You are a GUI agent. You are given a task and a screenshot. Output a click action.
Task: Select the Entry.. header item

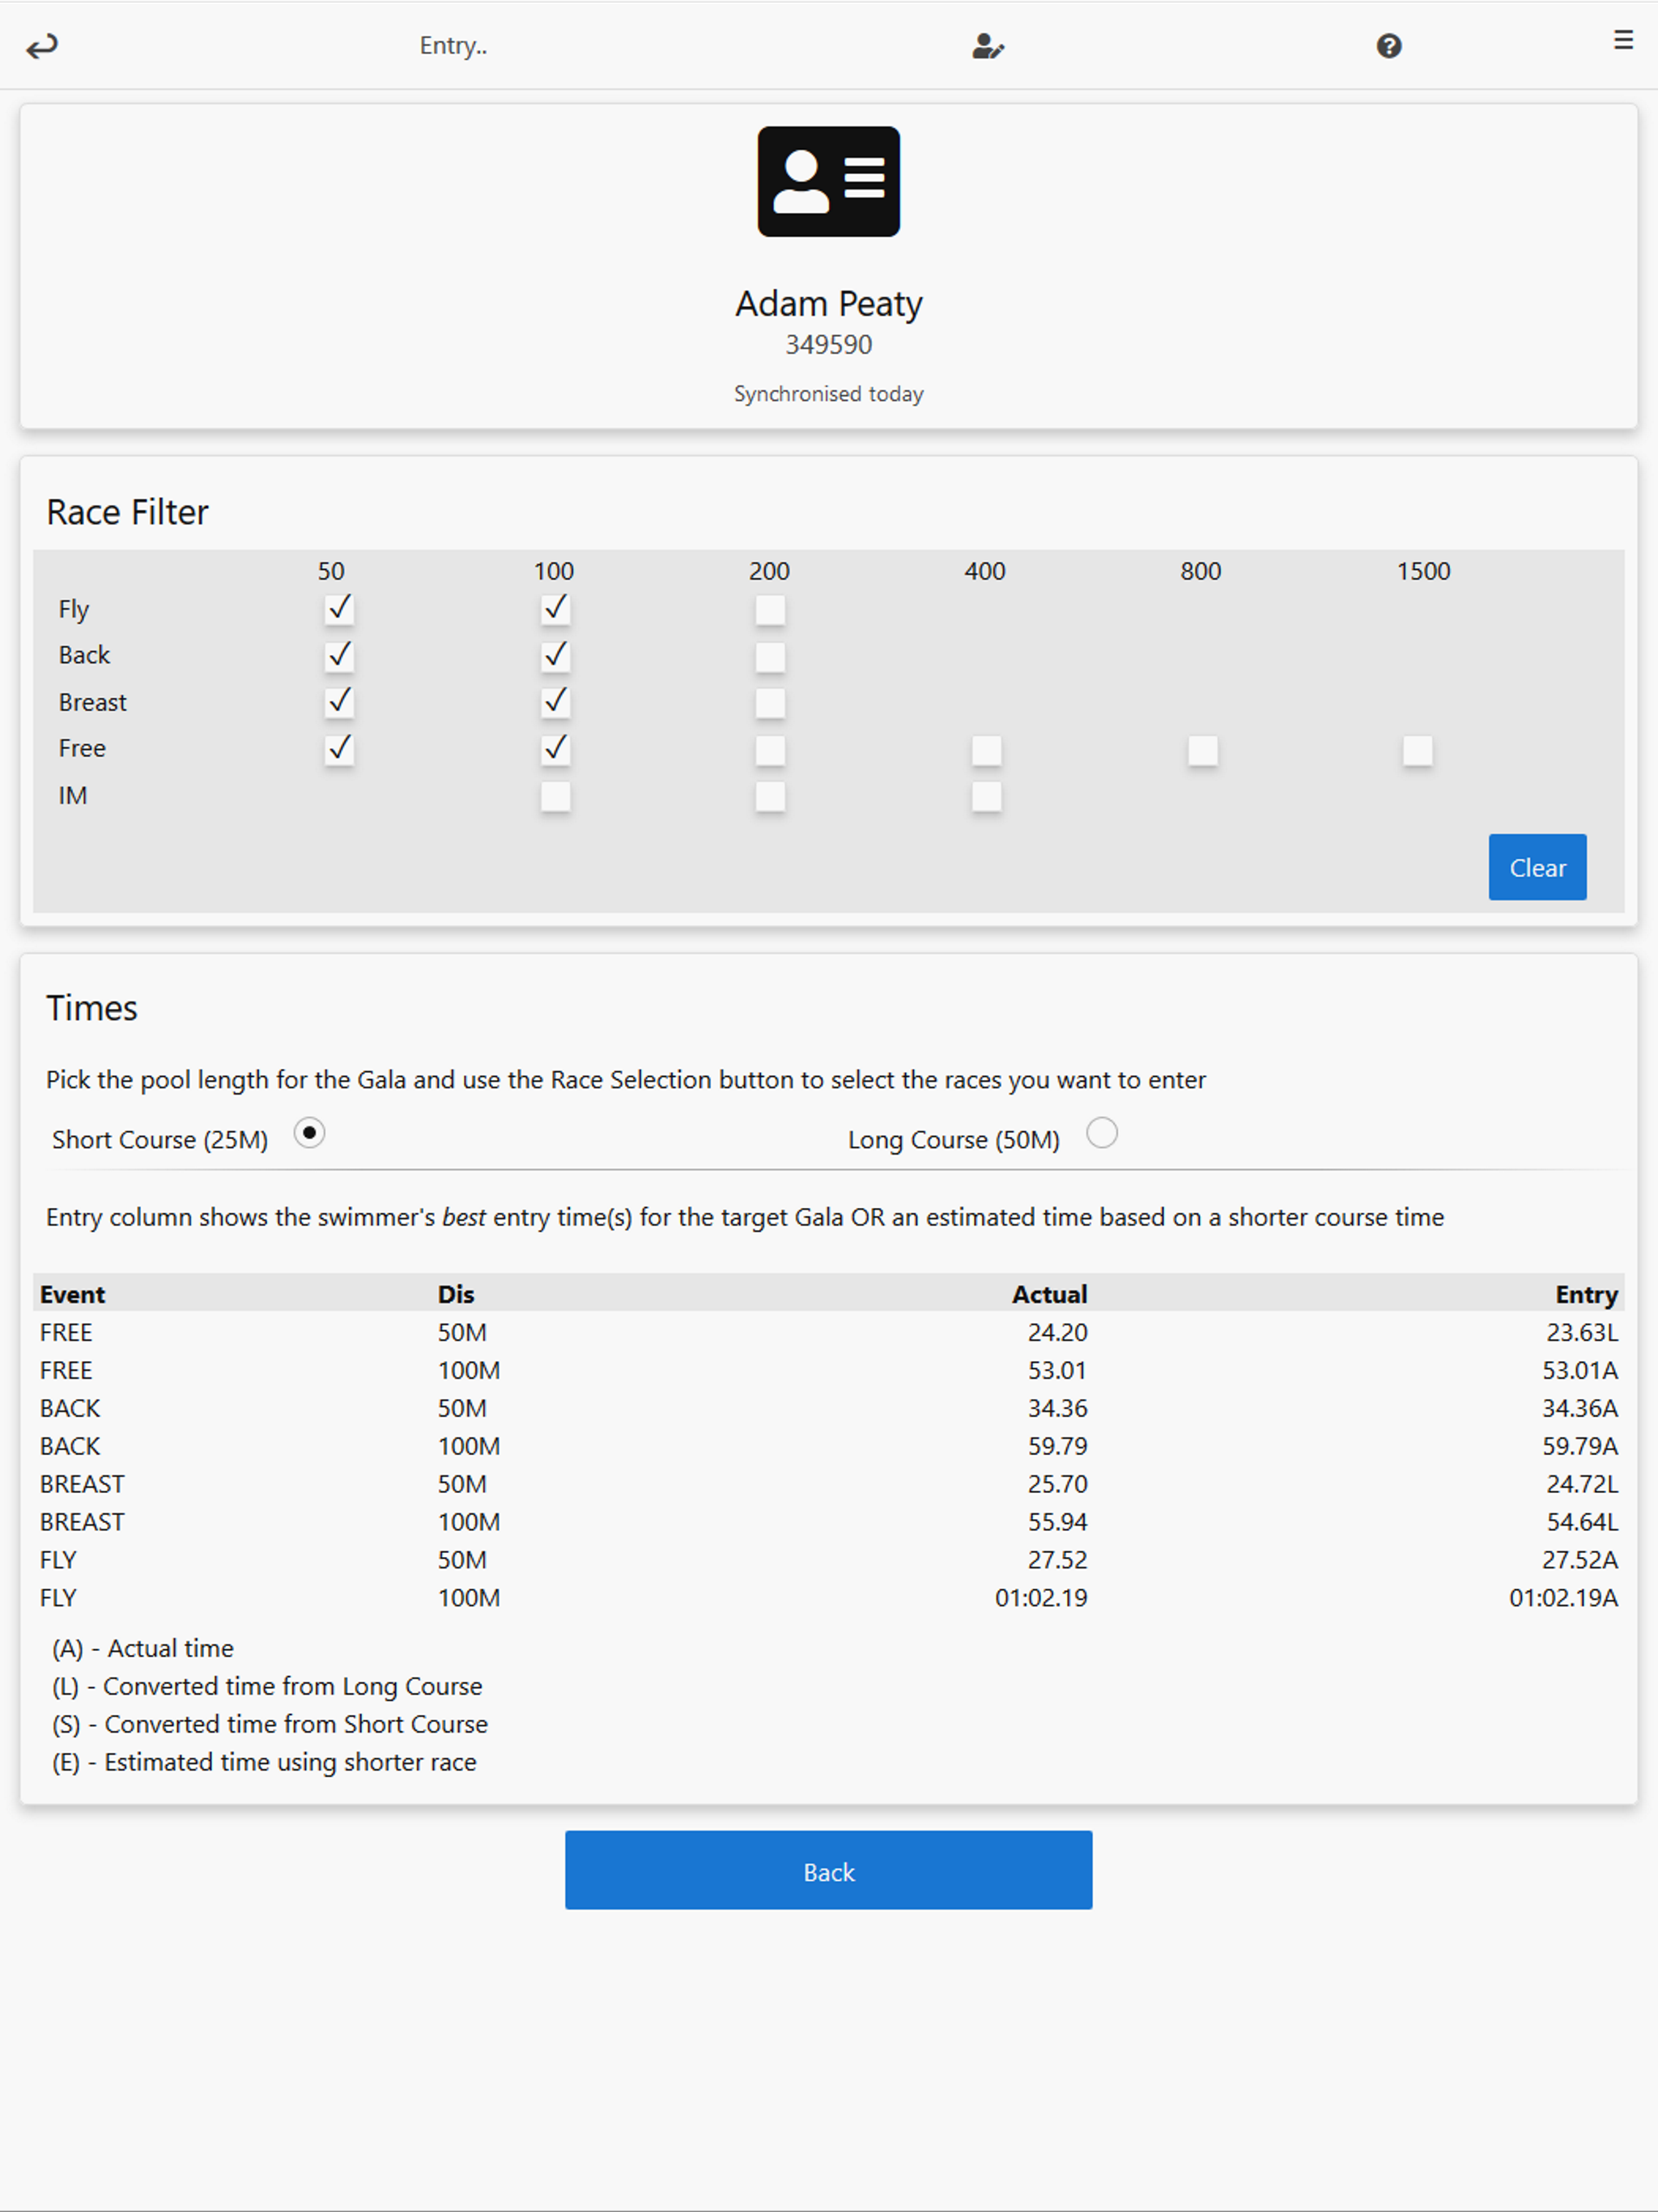(x=453, y=46)
